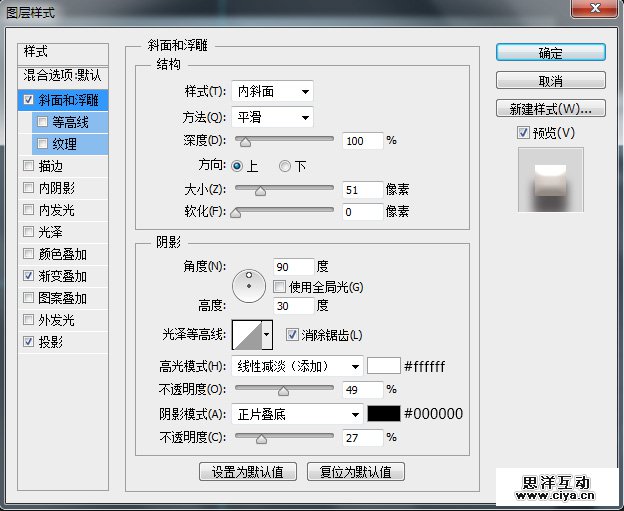Click shadow opacity field 27

pos(363,438)
